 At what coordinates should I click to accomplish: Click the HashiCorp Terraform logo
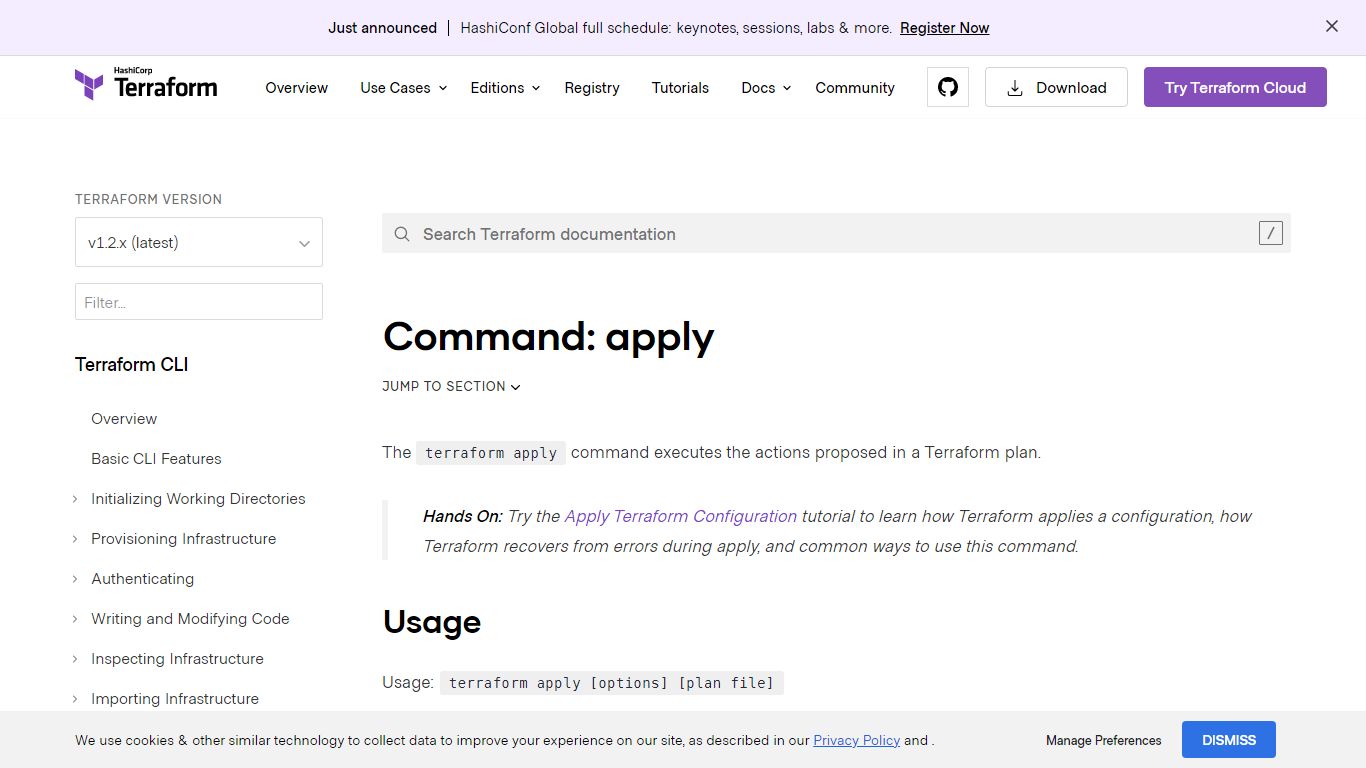[146, 84]
